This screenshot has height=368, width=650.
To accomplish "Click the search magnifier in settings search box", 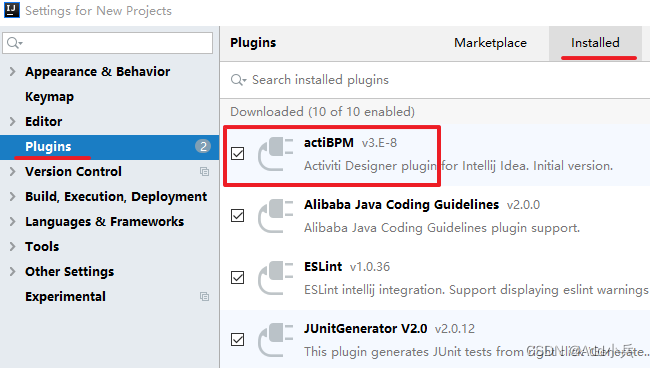I will click(14, 43).
